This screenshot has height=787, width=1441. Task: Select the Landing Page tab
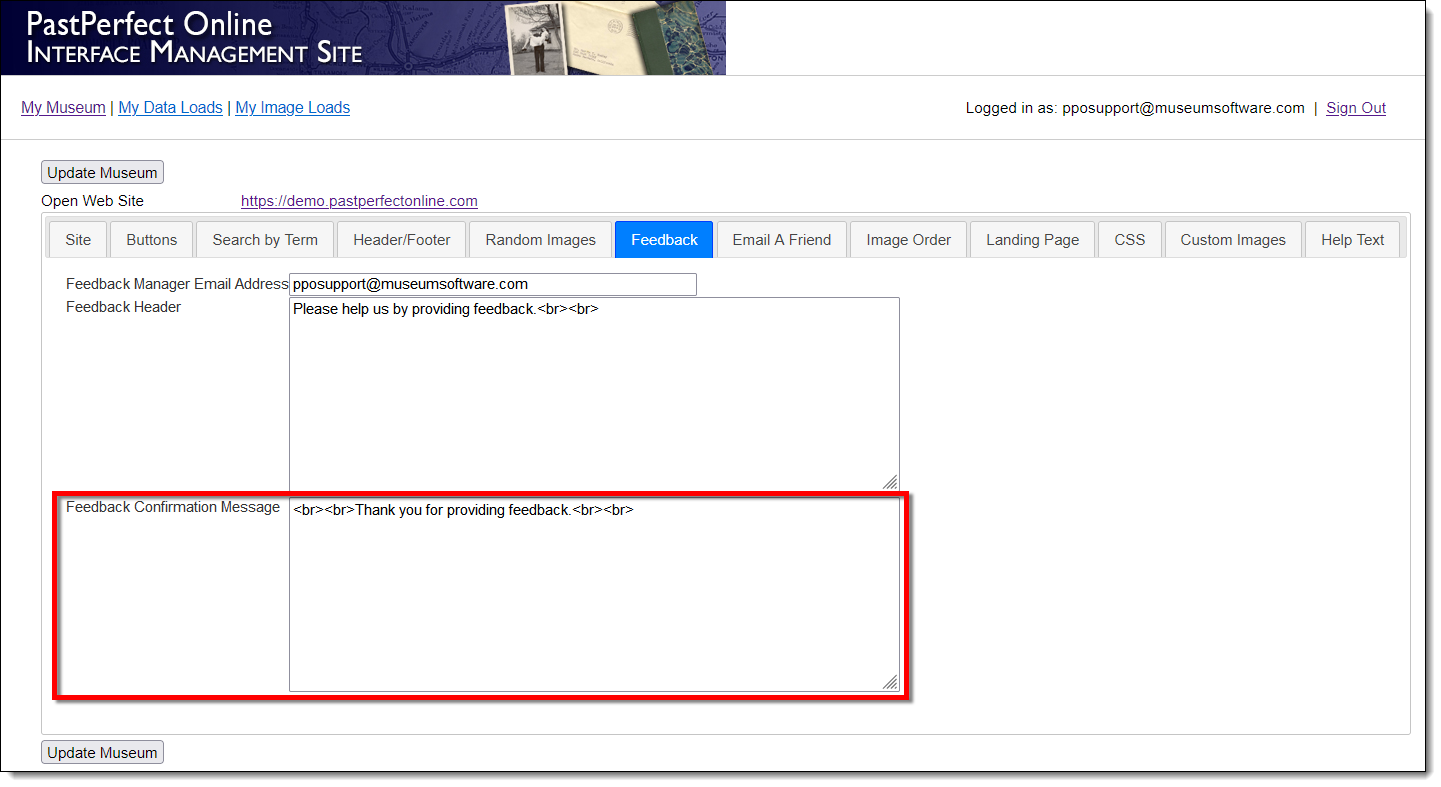[x=1032, y=240]
